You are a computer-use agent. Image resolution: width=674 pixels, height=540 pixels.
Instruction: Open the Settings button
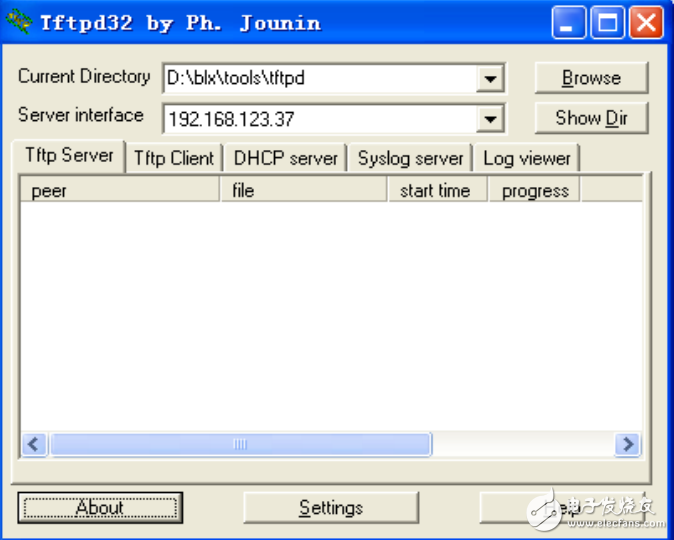pyautogui.click(x=330, y=508)
